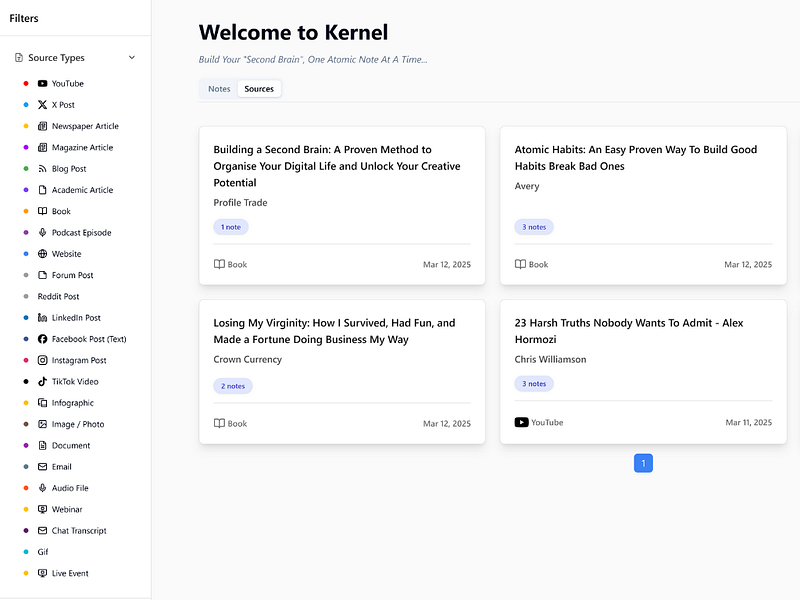Click the X Post icon in filters
Image resolution: width=800 pixels, height=600 pixels.
pos(42,105)
